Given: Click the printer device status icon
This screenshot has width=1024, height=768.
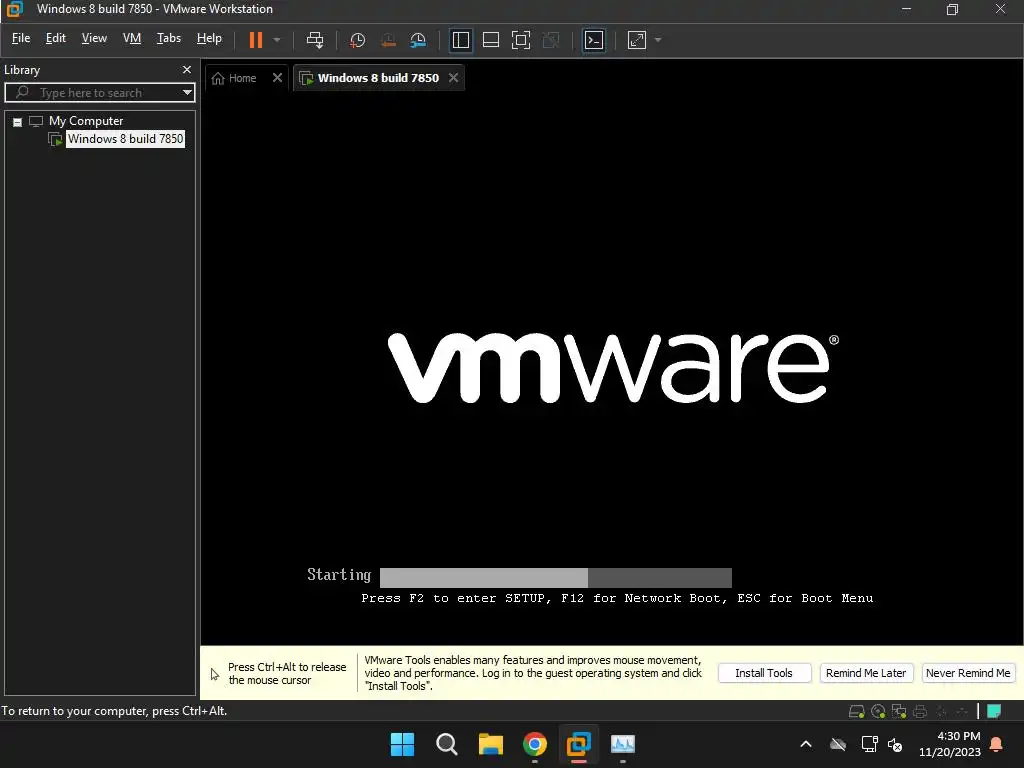Looking at the screenshot, I should (920, 711).
